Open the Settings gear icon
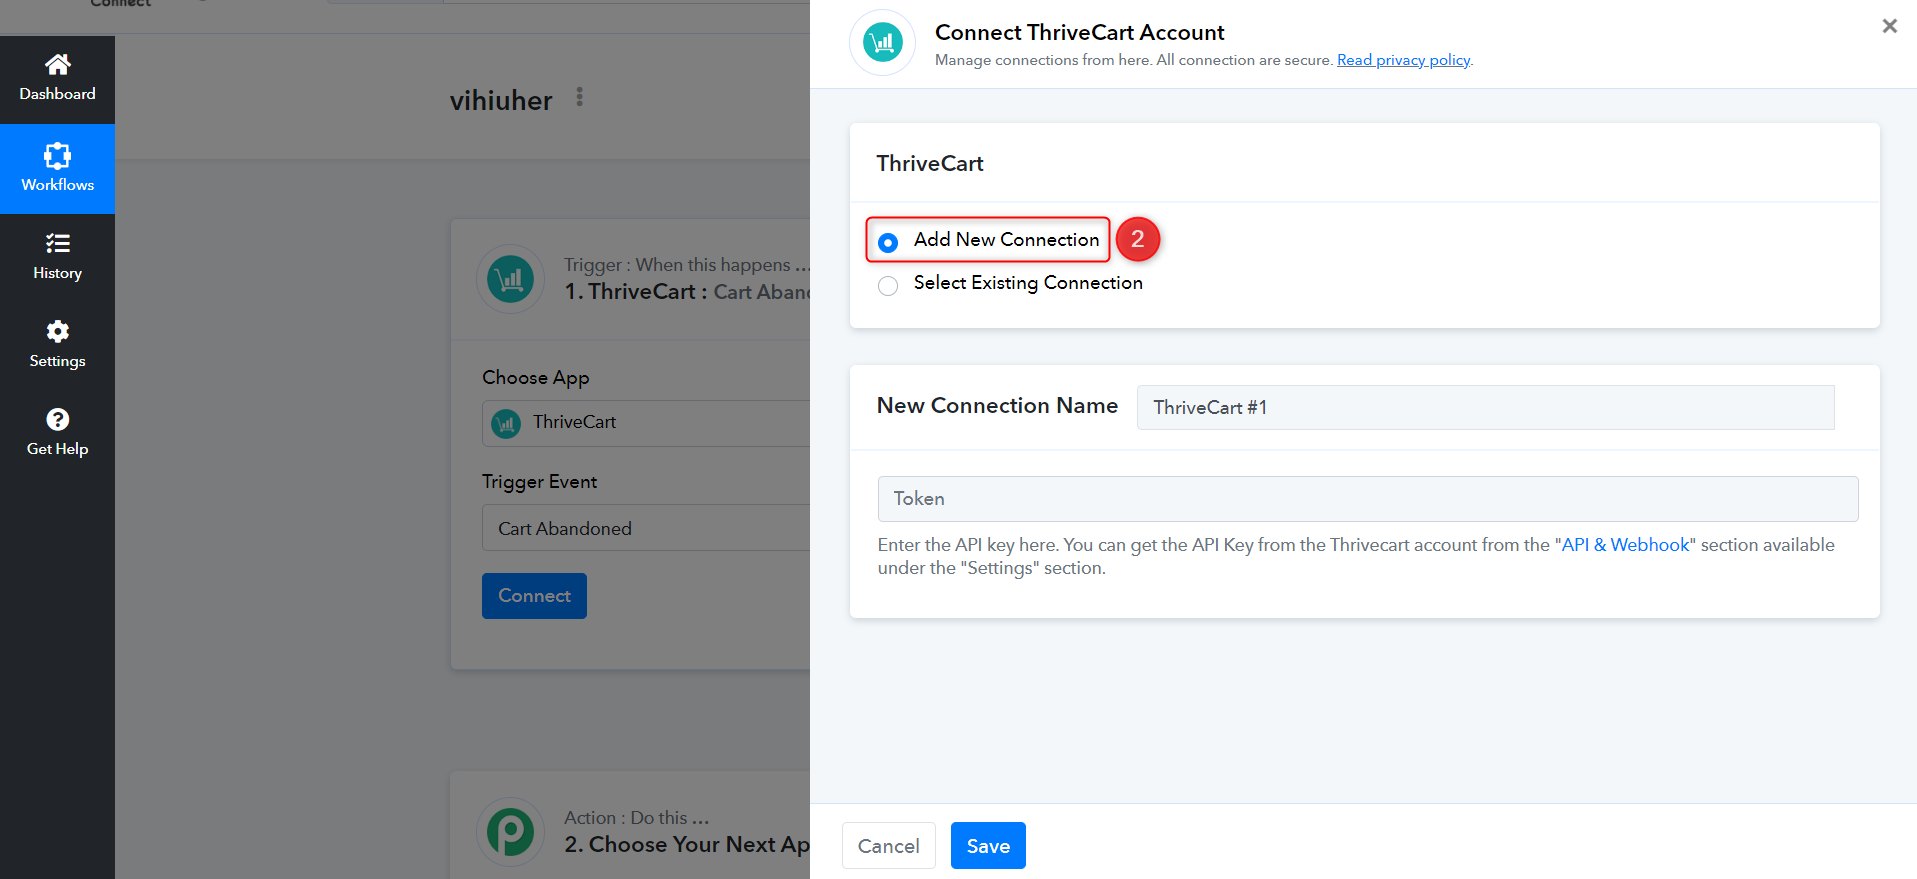 [x=57, y=331]
